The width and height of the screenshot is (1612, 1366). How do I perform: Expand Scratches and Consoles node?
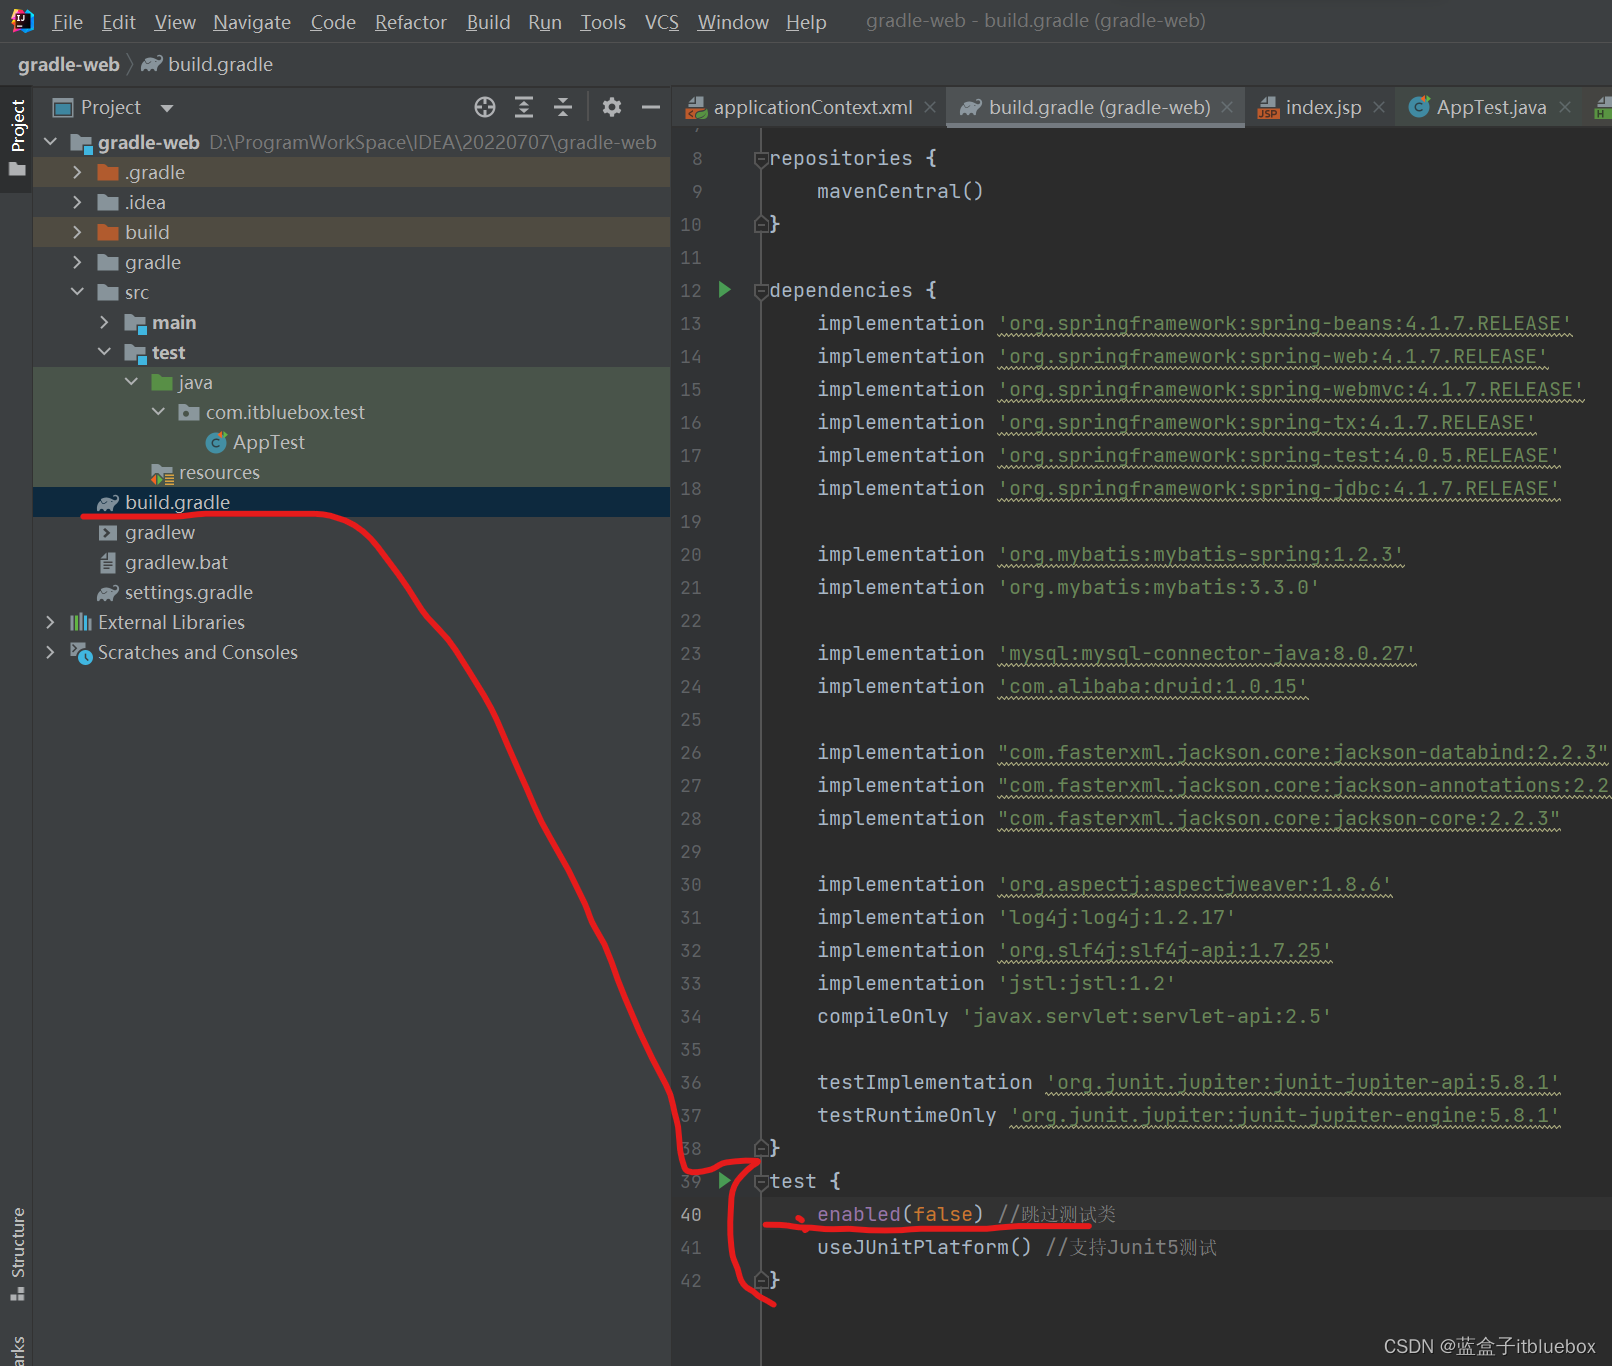50,652
